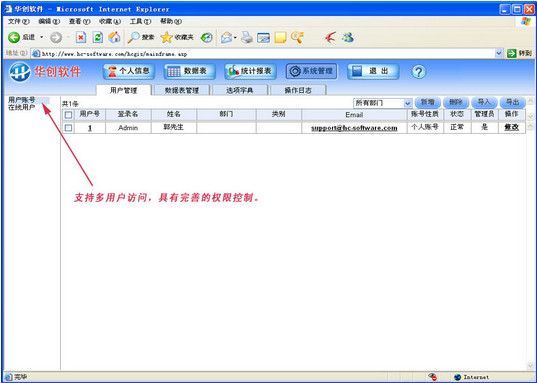Print the page with printer icon
Image resolution: width=537 pixels, height=383 pixels.
tap(247, 37)
